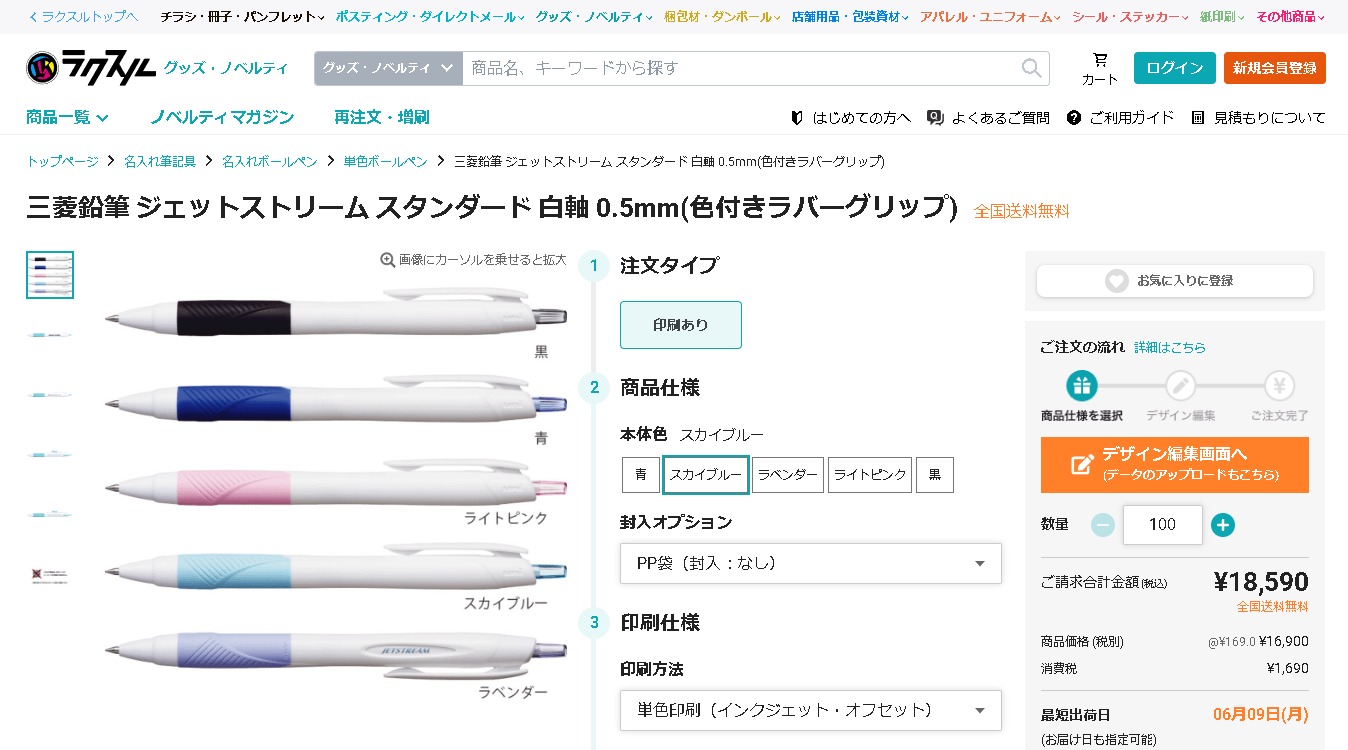Click トップページ breadcrumb
Screen dimensions: 1348x750
point(63,161)
